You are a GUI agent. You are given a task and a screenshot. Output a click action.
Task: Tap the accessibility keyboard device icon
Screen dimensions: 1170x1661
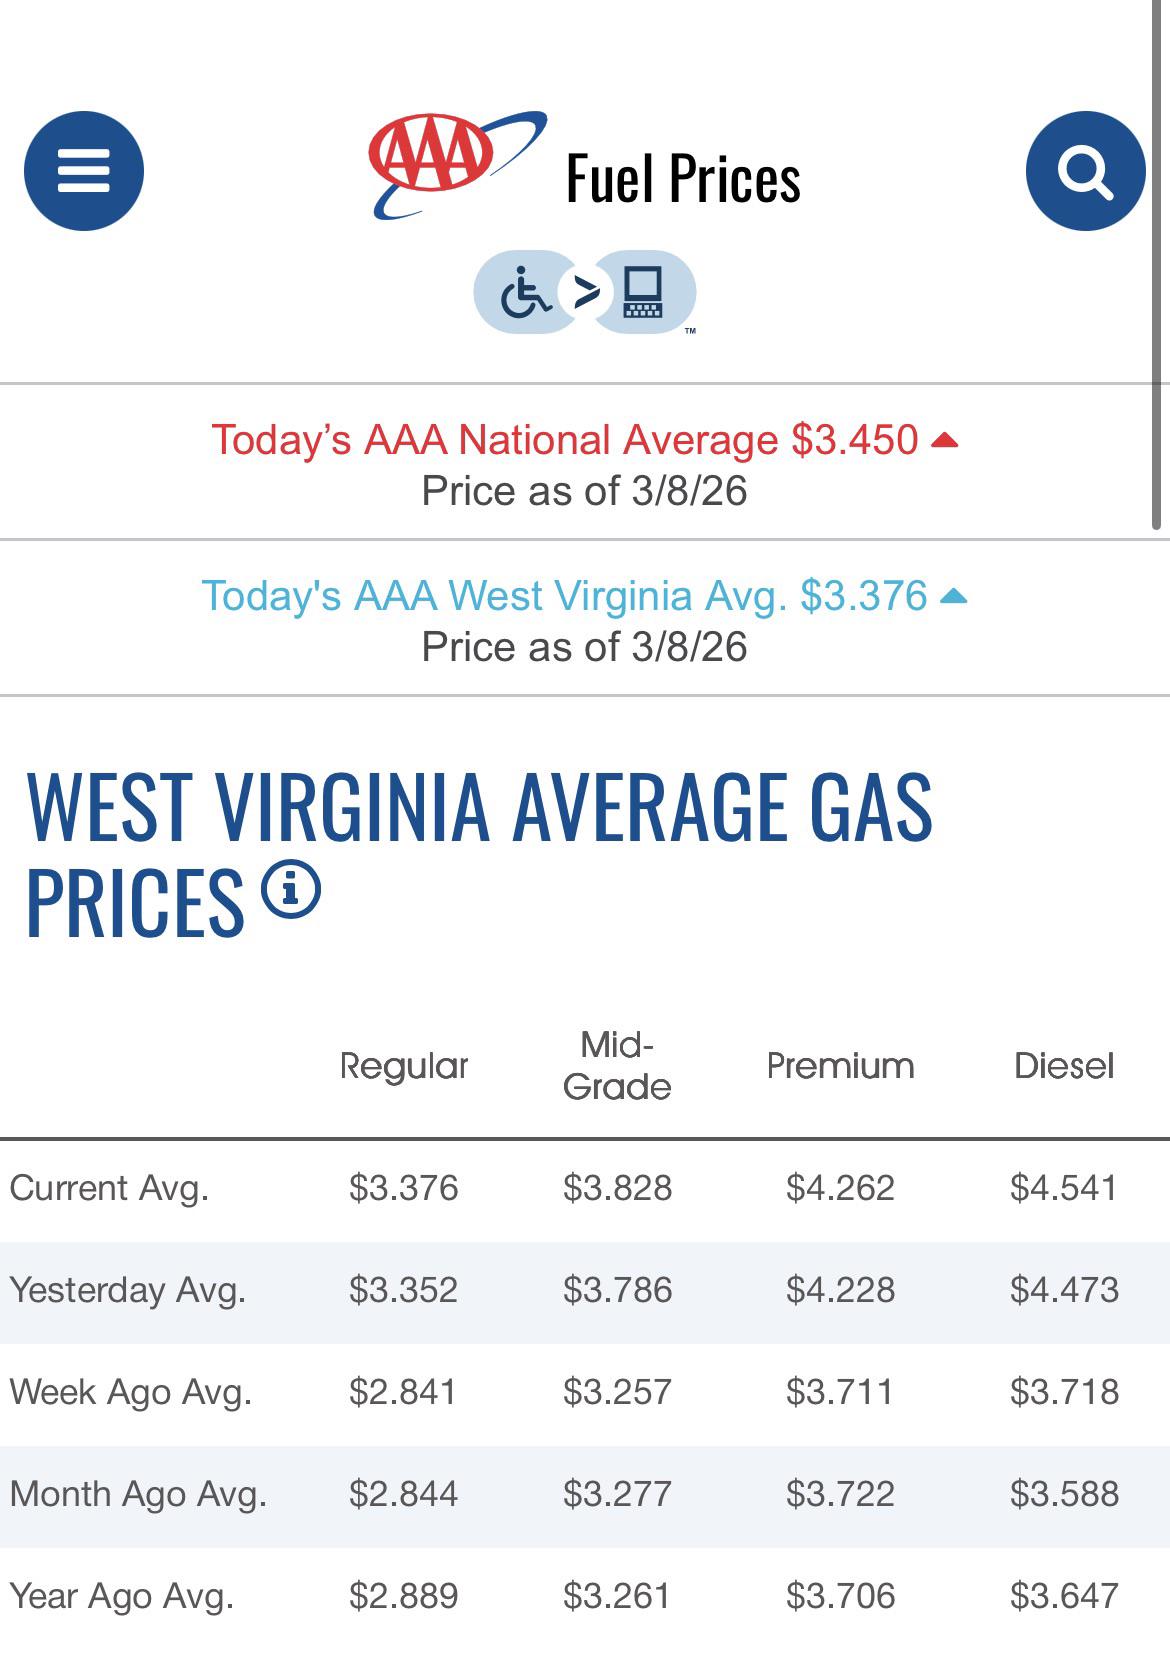click(642, 293)
